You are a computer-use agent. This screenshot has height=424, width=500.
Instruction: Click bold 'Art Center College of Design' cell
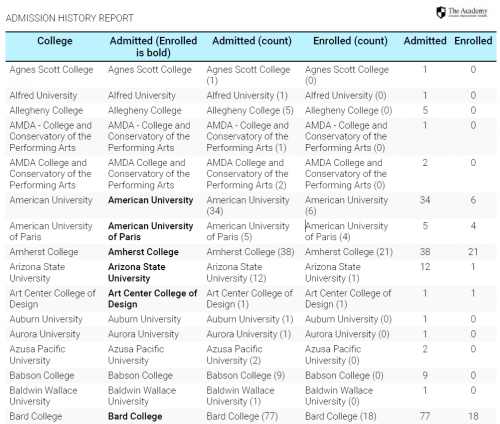(153, 299)
